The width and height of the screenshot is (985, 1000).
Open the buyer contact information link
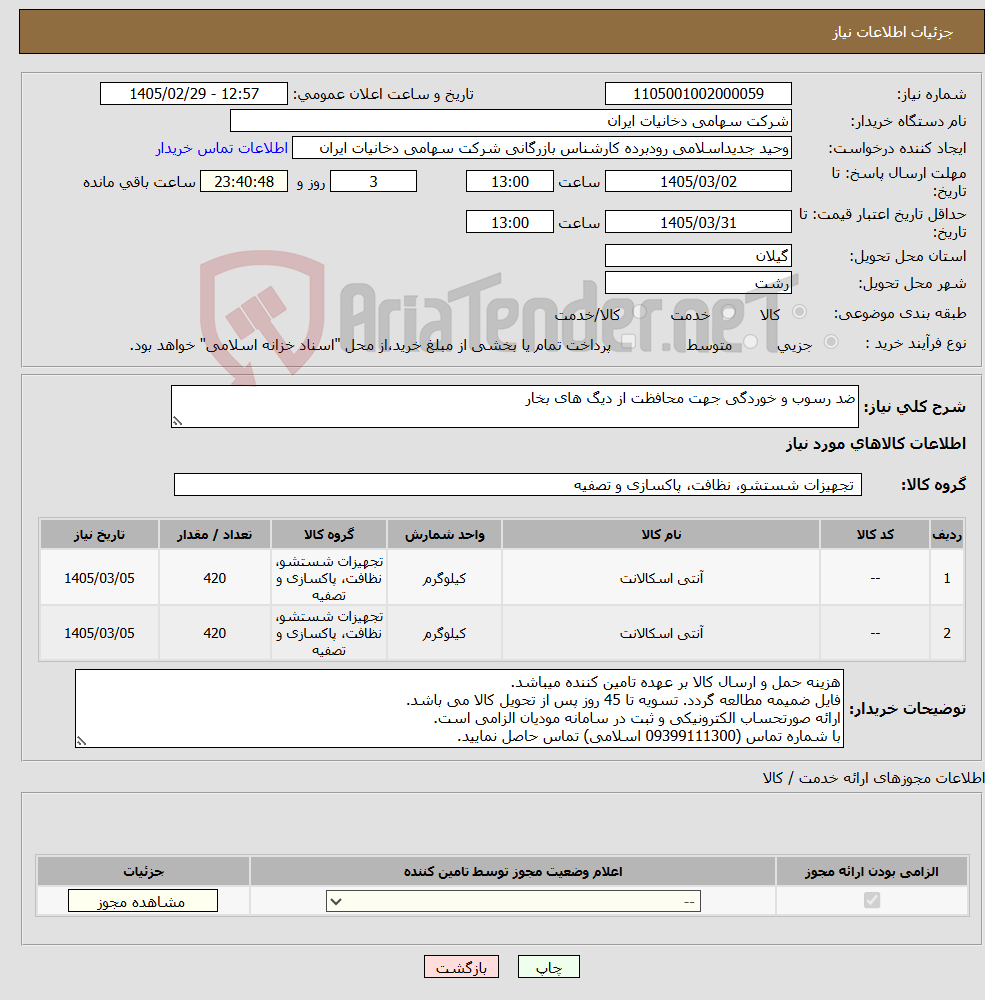[221, 148]
